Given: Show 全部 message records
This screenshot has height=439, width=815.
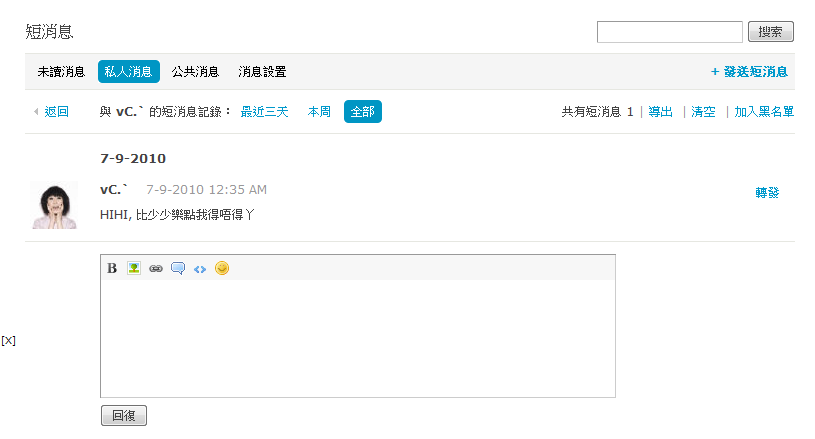Looking at the screenshot, I should pyautogui.click(x=363, y=111).
